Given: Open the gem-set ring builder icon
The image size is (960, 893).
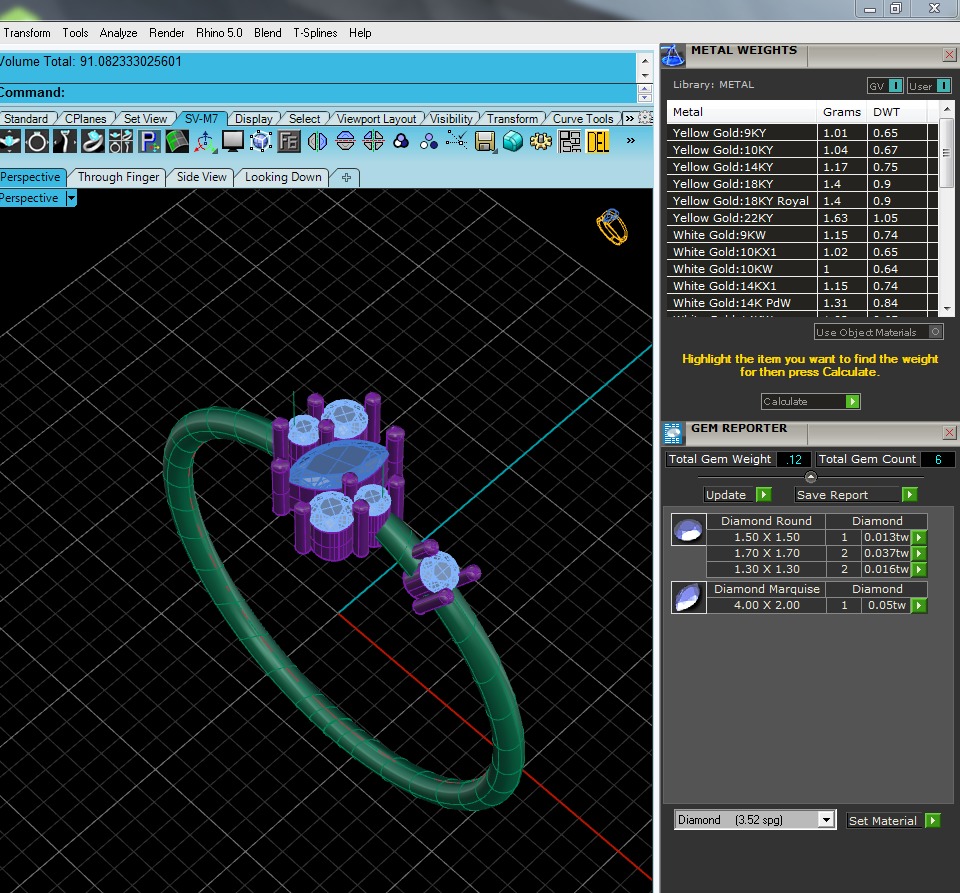Looking at the screenshot, I should pos(93,142).
